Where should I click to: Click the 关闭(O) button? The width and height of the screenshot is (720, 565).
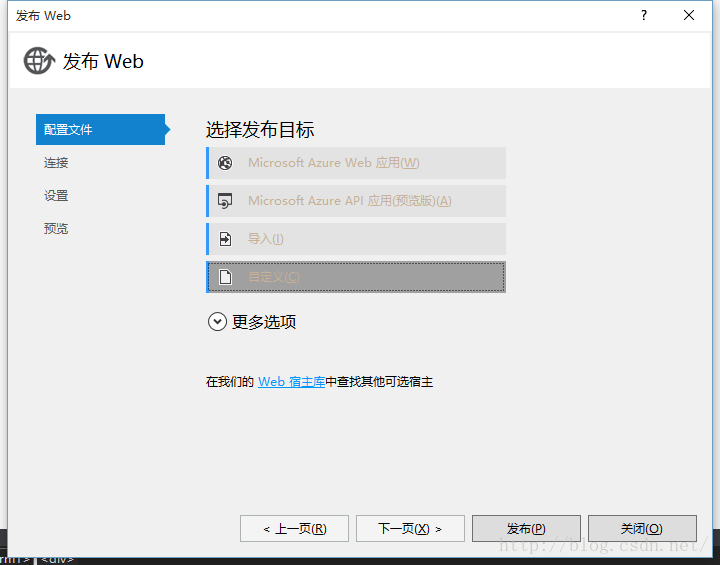642,529
